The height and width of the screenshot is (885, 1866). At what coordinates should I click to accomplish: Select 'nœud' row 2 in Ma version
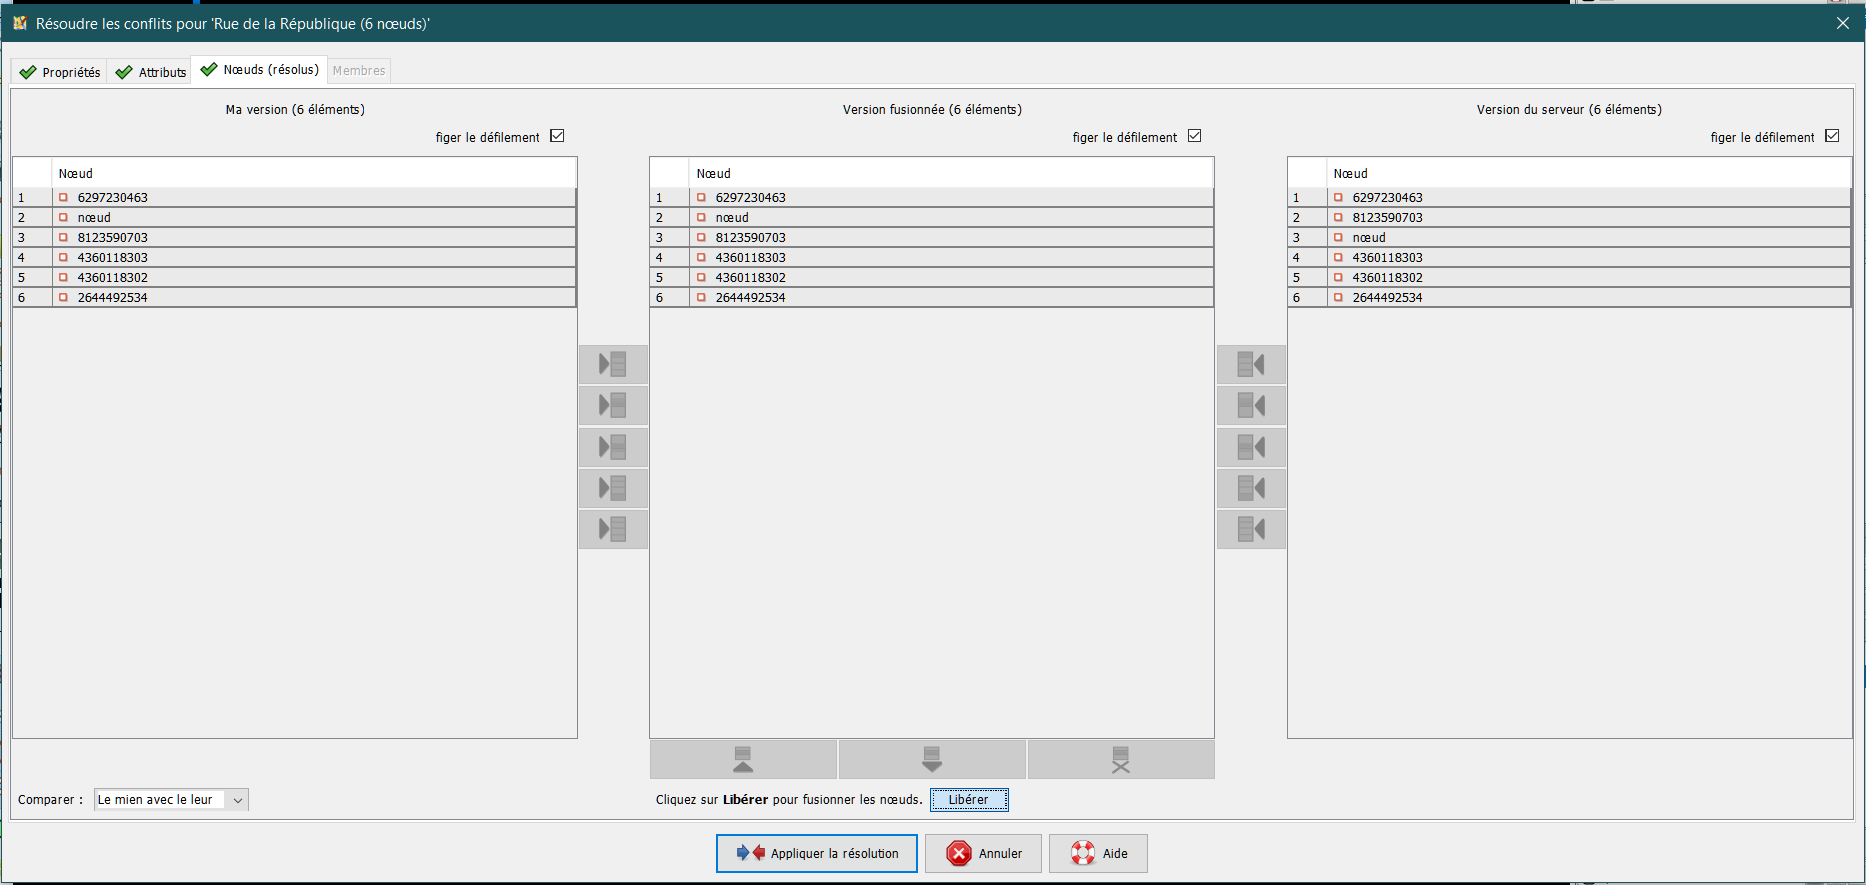295,218
